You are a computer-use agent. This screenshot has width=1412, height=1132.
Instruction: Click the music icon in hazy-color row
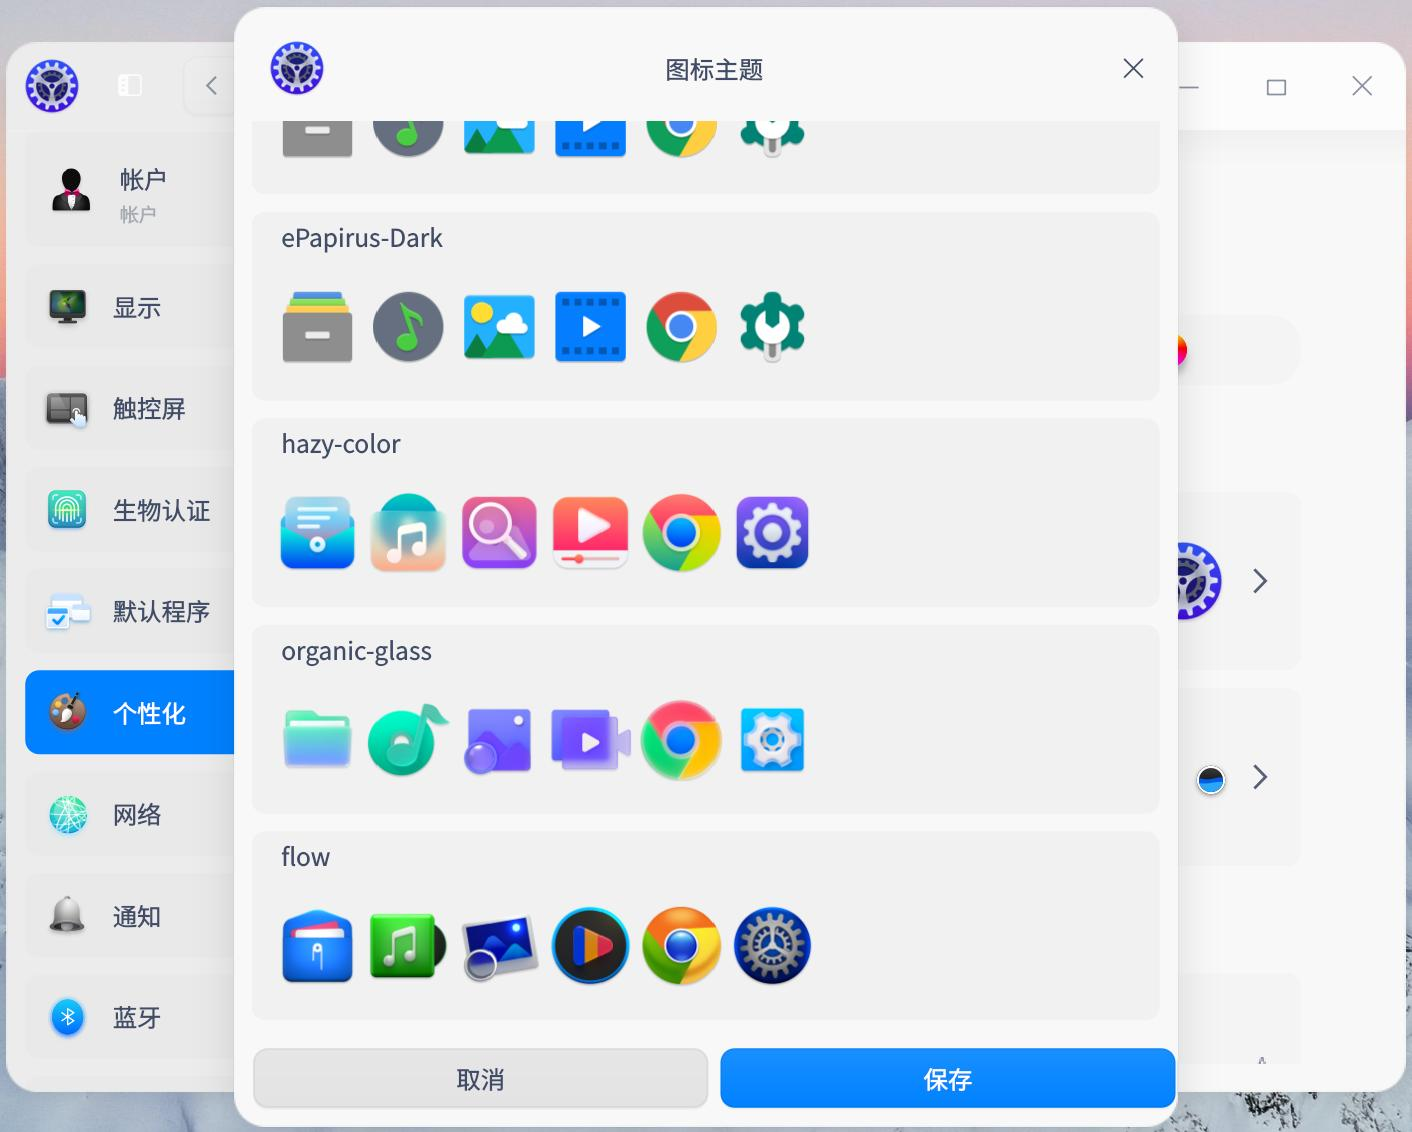tap(408, 533)
